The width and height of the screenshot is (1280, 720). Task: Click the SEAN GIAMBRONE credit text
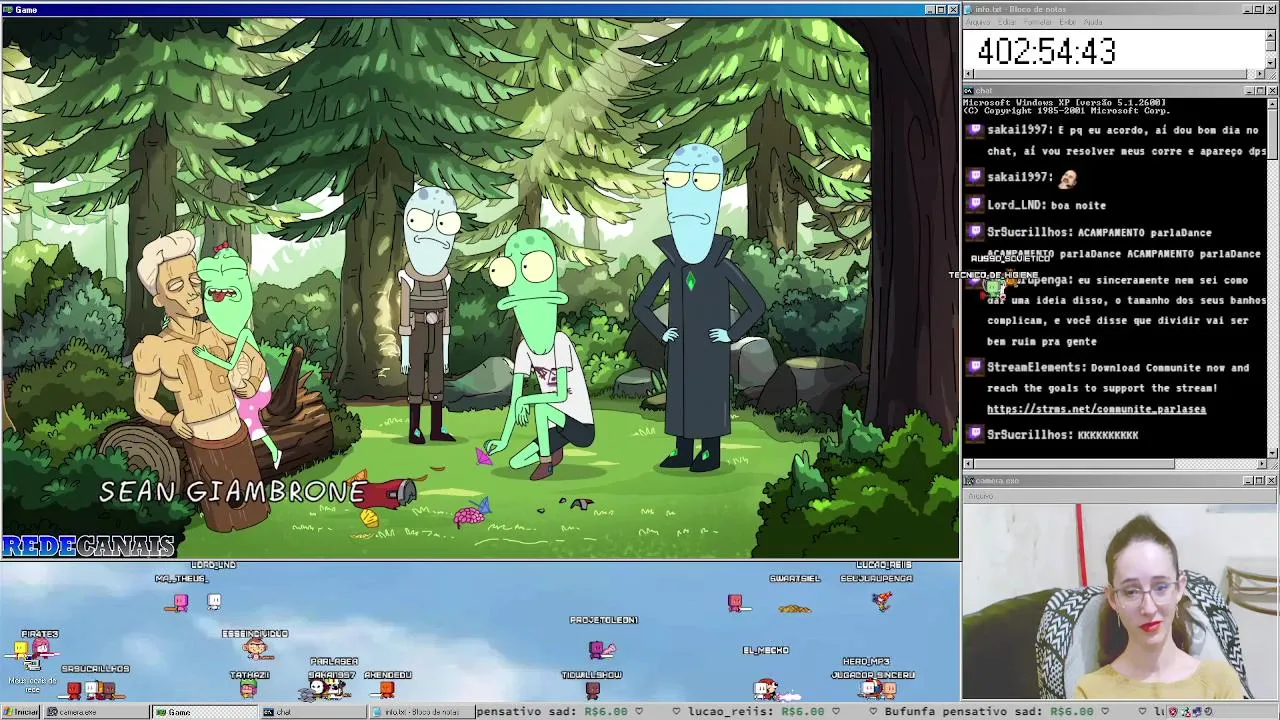(232, 492)
